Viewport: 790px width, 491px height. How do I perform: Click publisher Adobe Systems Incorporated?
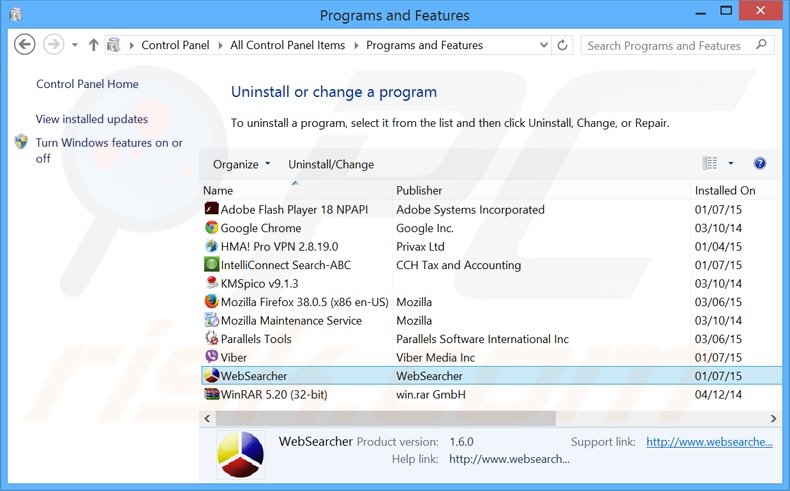pyautogui.click(x=470, y=209)
